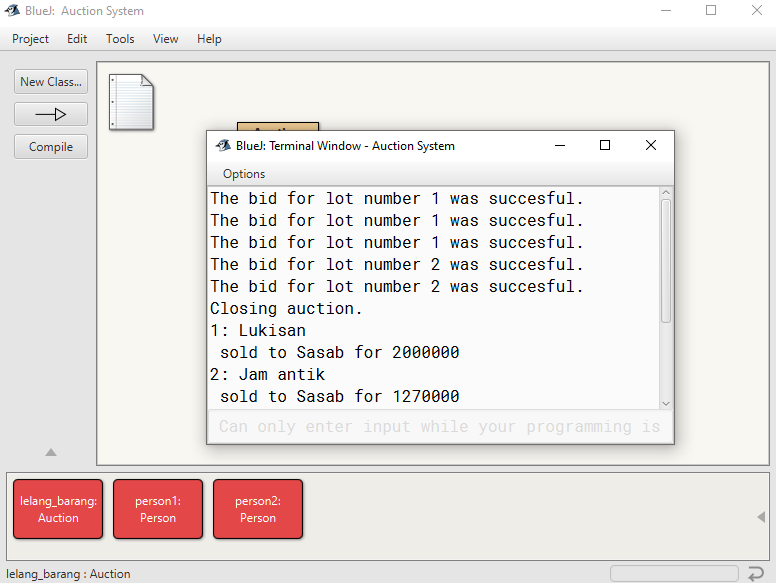Open the terminal Options menu

244,174
